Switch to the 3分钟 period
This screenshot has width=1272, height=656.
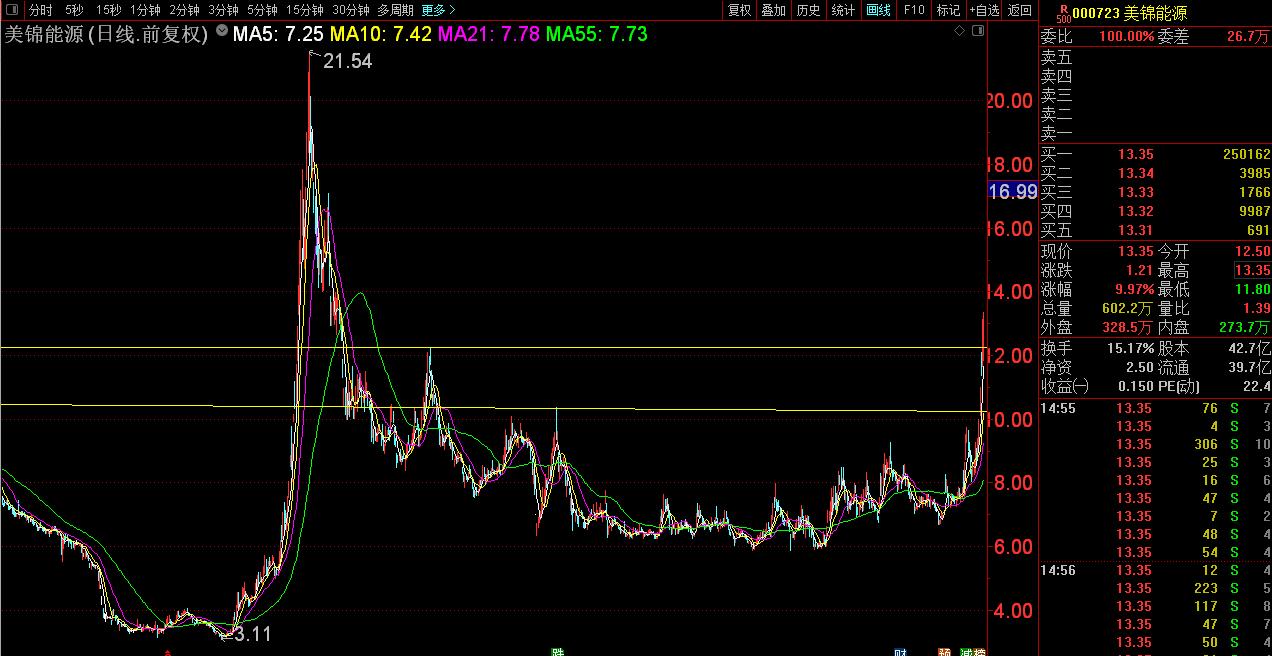coord(223,10)
